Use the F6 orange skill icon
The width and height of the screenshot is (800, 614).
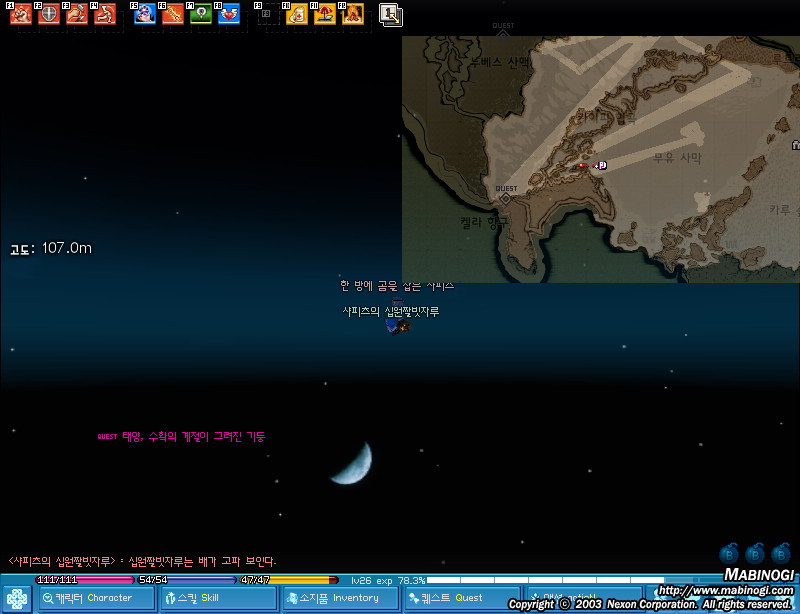click(173, 15)
